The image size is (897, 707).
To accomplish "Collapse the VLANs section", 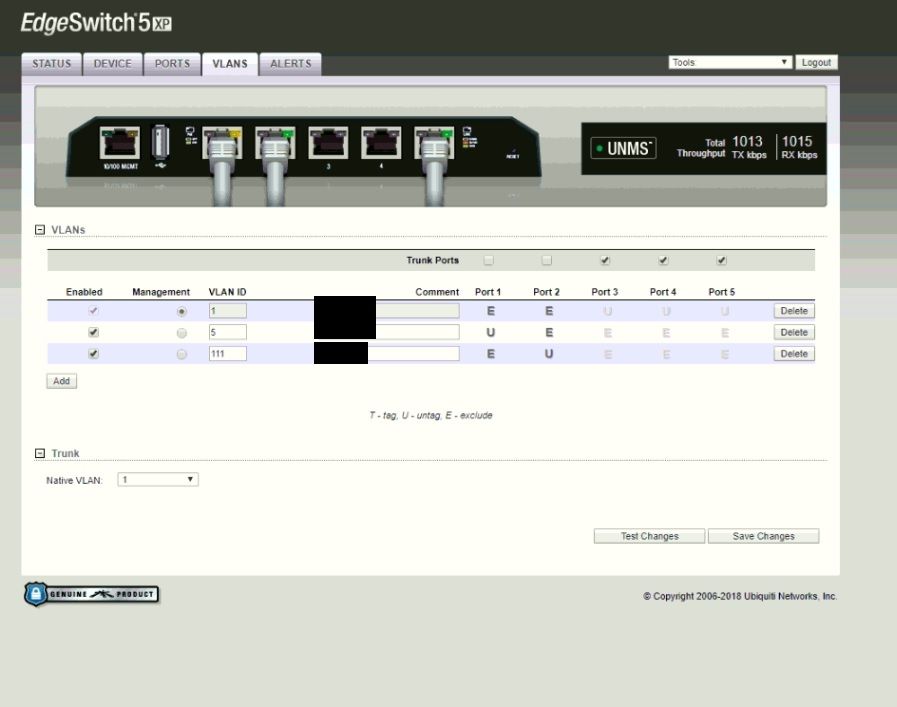I will (40, 230).
